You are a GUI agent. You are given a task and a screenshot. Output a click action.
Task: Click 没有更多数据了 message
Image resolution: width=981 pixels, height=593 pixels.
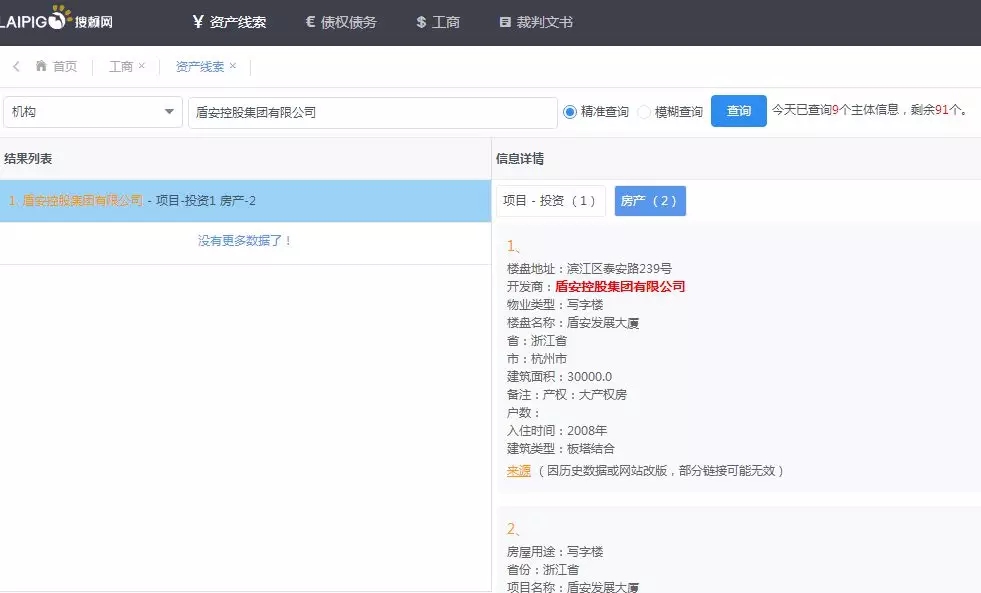(245, 241)
